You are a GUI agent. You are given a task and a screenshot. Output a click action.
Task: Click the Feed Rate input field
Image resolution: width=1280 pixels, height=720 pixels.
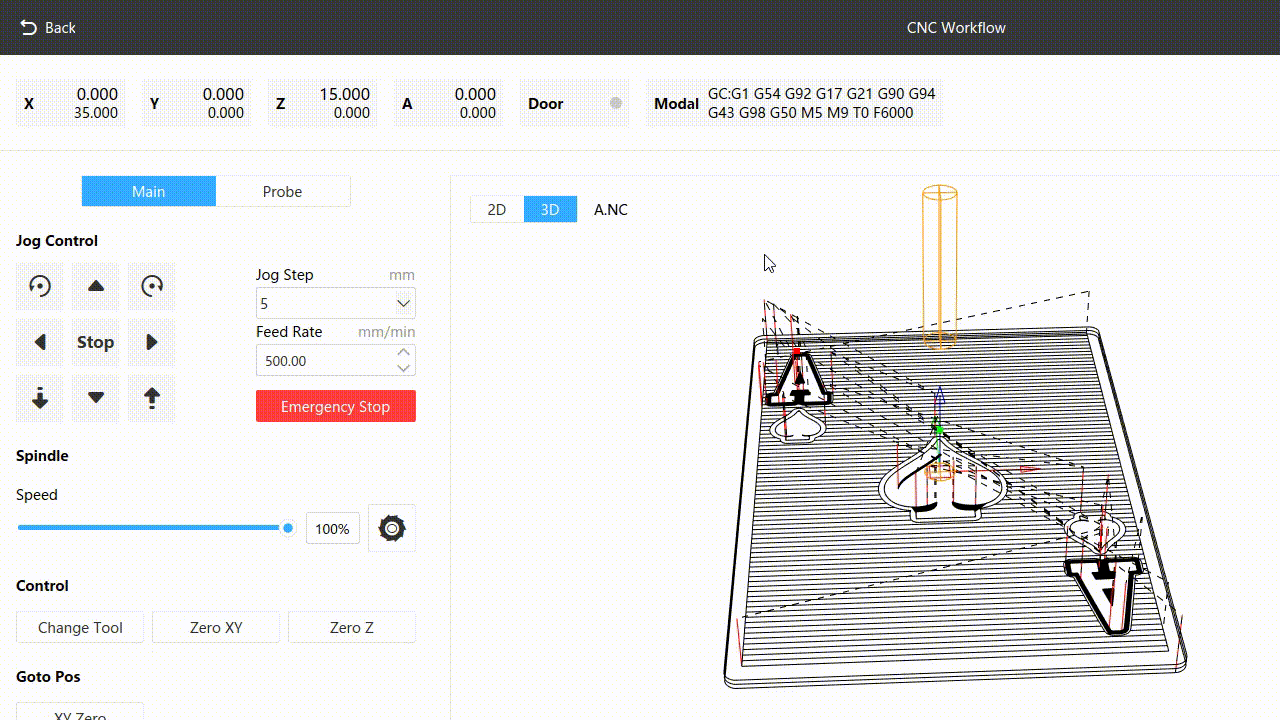[325, 360]
